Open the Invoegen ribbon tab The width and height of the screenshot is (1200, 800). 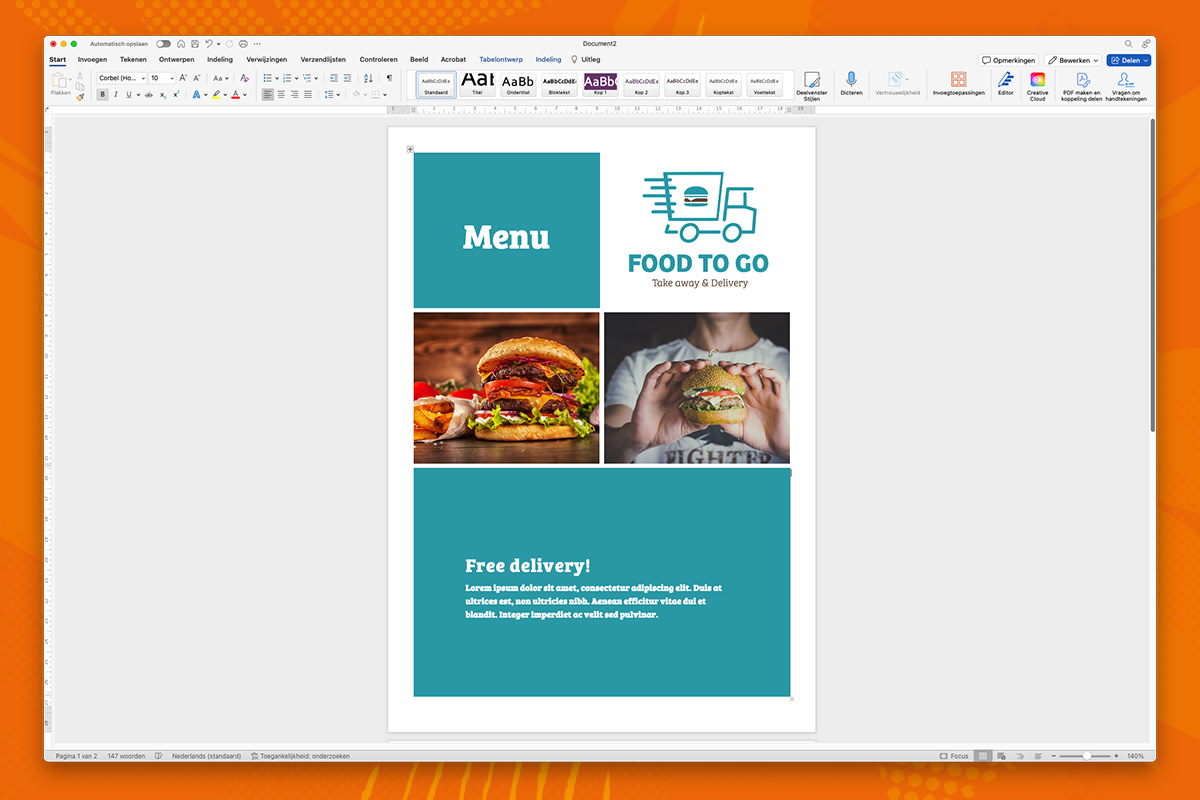[92, 59]
